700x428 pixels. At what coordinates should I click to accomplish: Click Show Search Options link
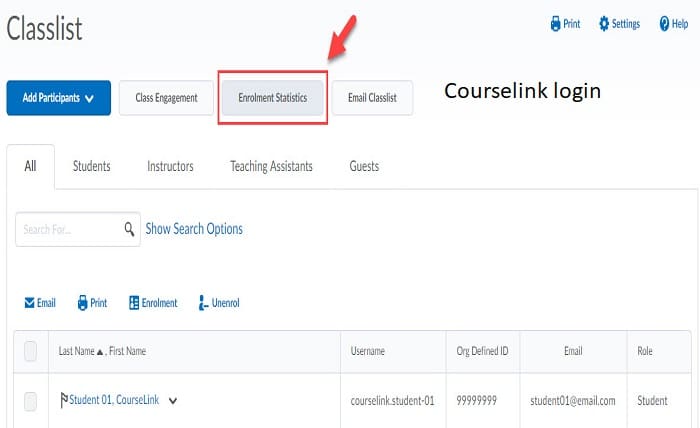pos(194,229)
